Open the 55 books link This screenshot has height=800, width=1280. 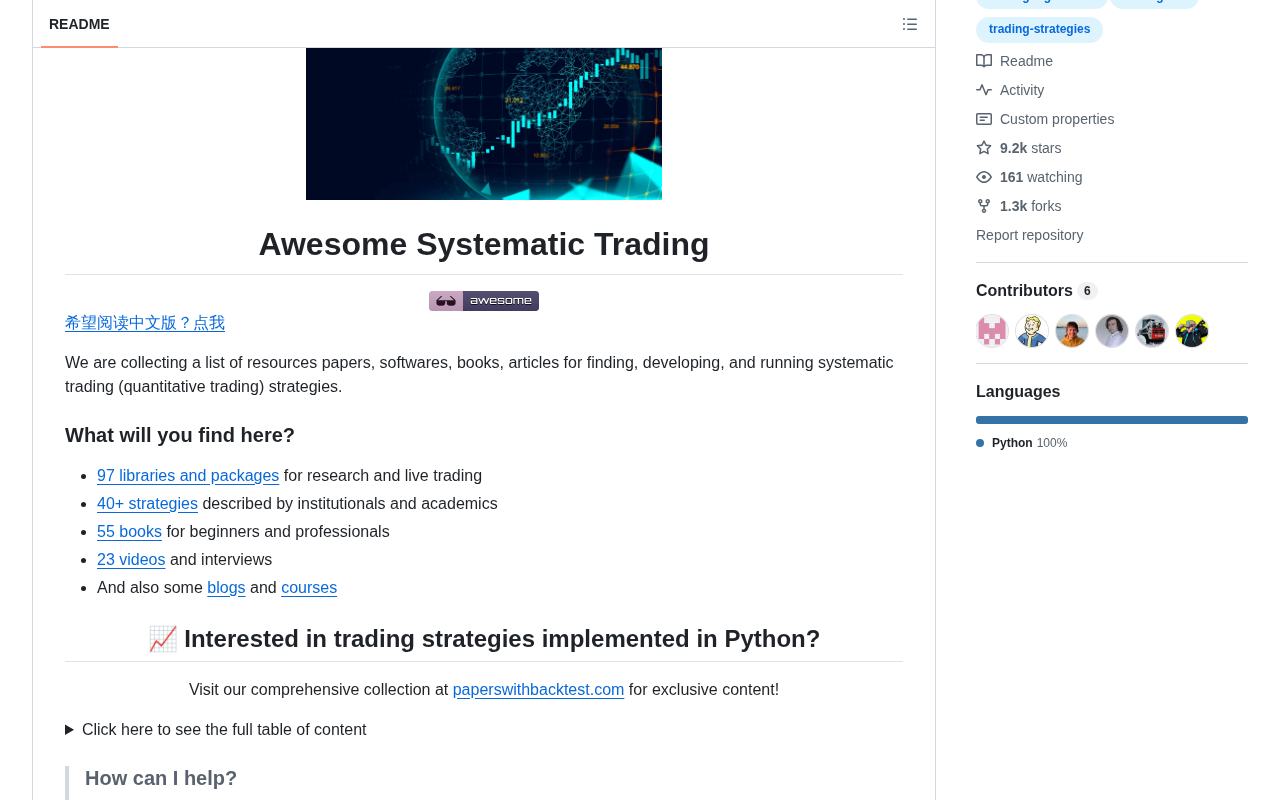(129, 532)
